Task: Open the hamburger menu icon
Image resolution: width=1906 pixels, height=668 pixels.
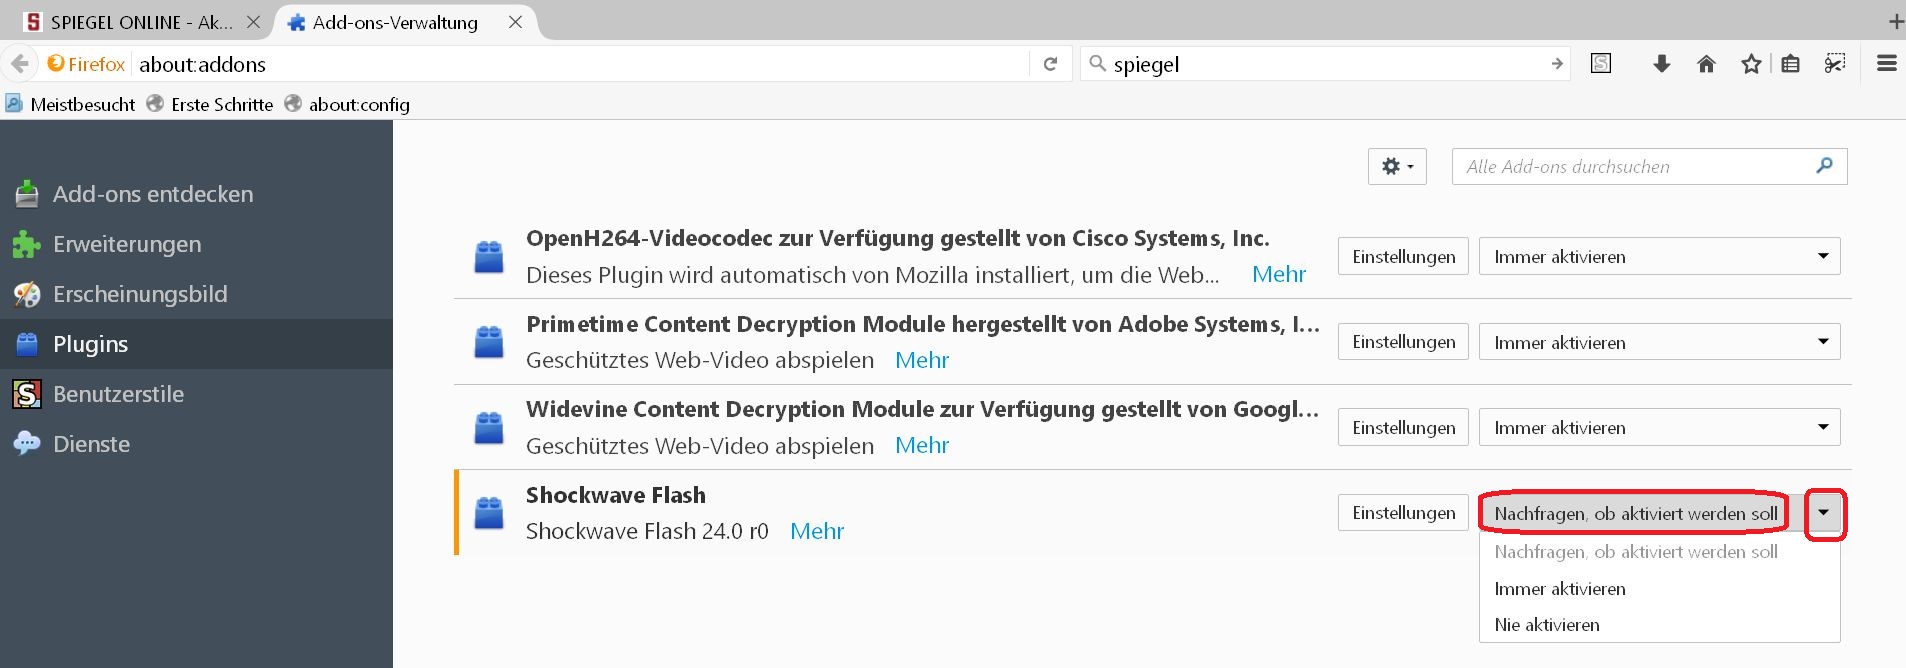Action: pos(1887,64)
